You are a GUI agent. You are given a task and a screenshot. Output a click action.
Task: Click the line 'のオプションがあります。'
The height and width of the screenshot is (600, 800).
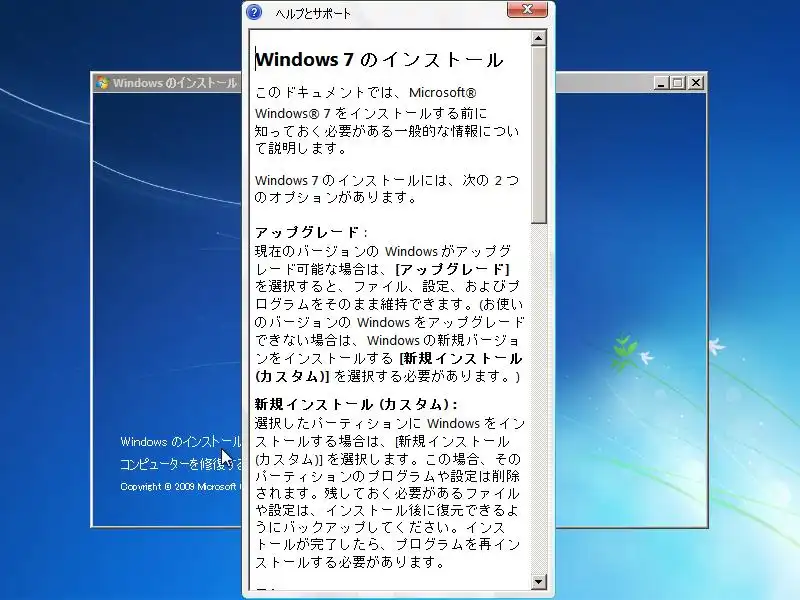tap(336, 197)
